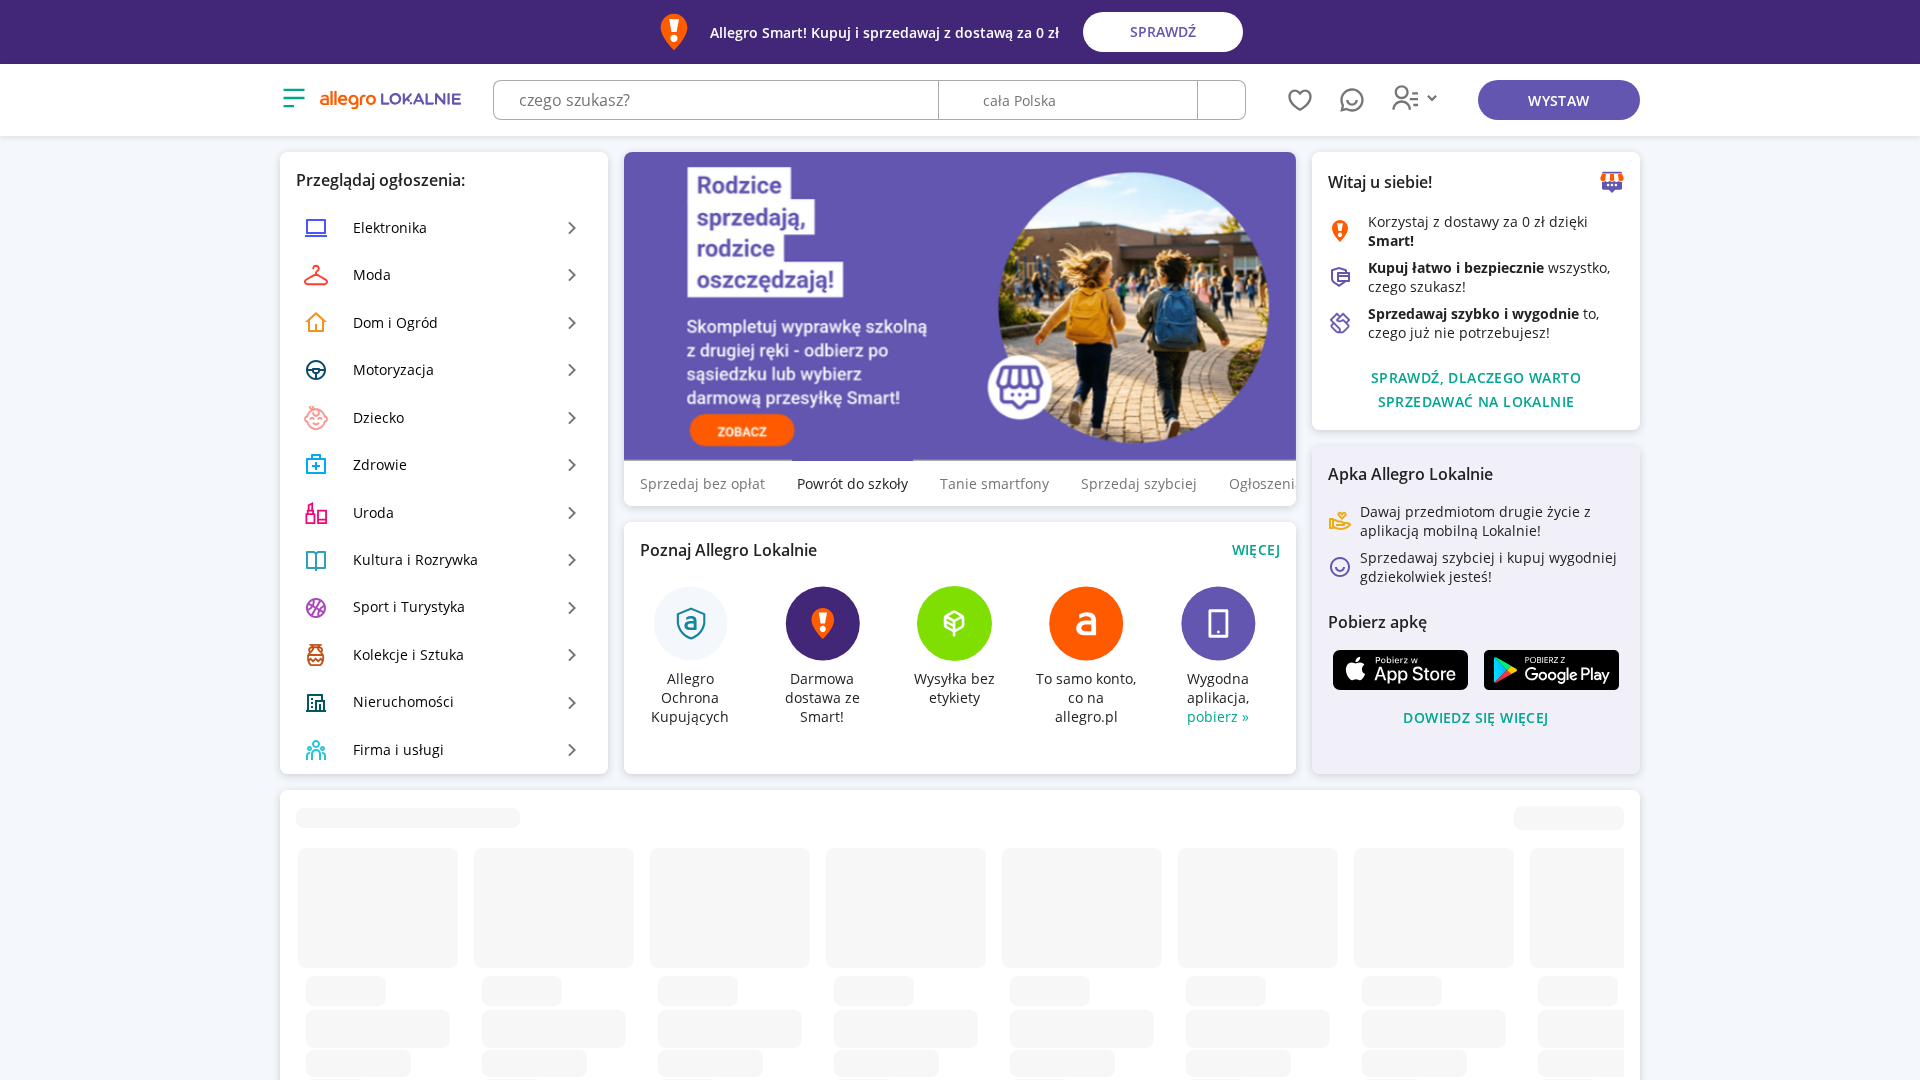
Task: Expand Dom i Ogród category chevron
Action: 572,323
